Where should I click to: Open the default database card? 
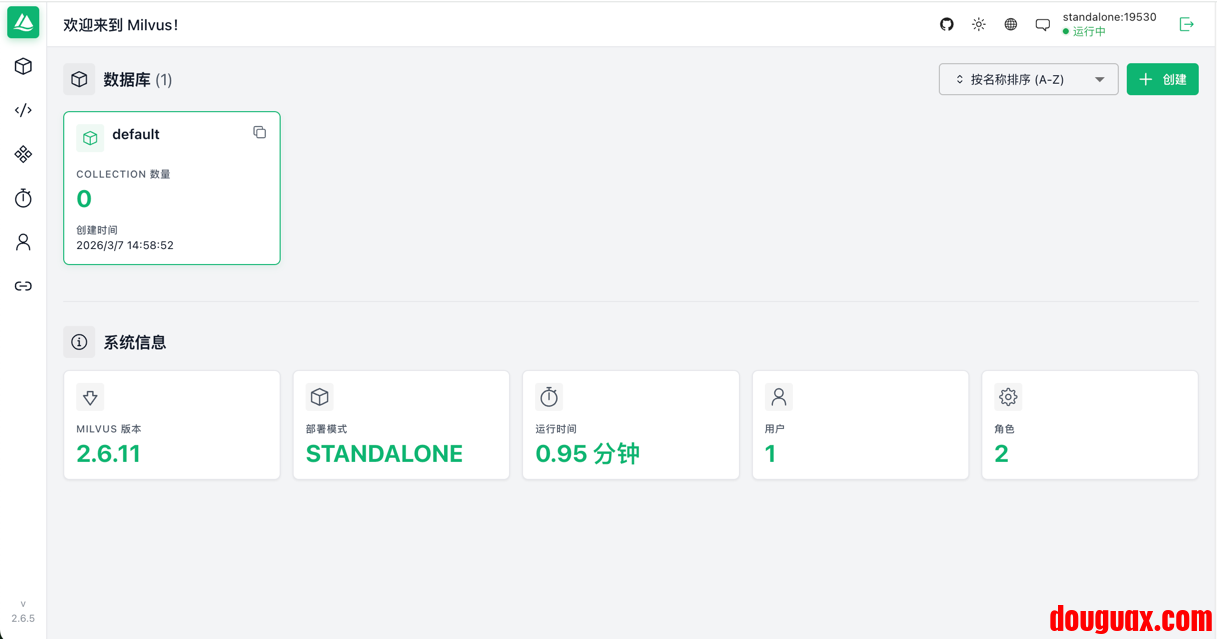click(x=171, y=190)
